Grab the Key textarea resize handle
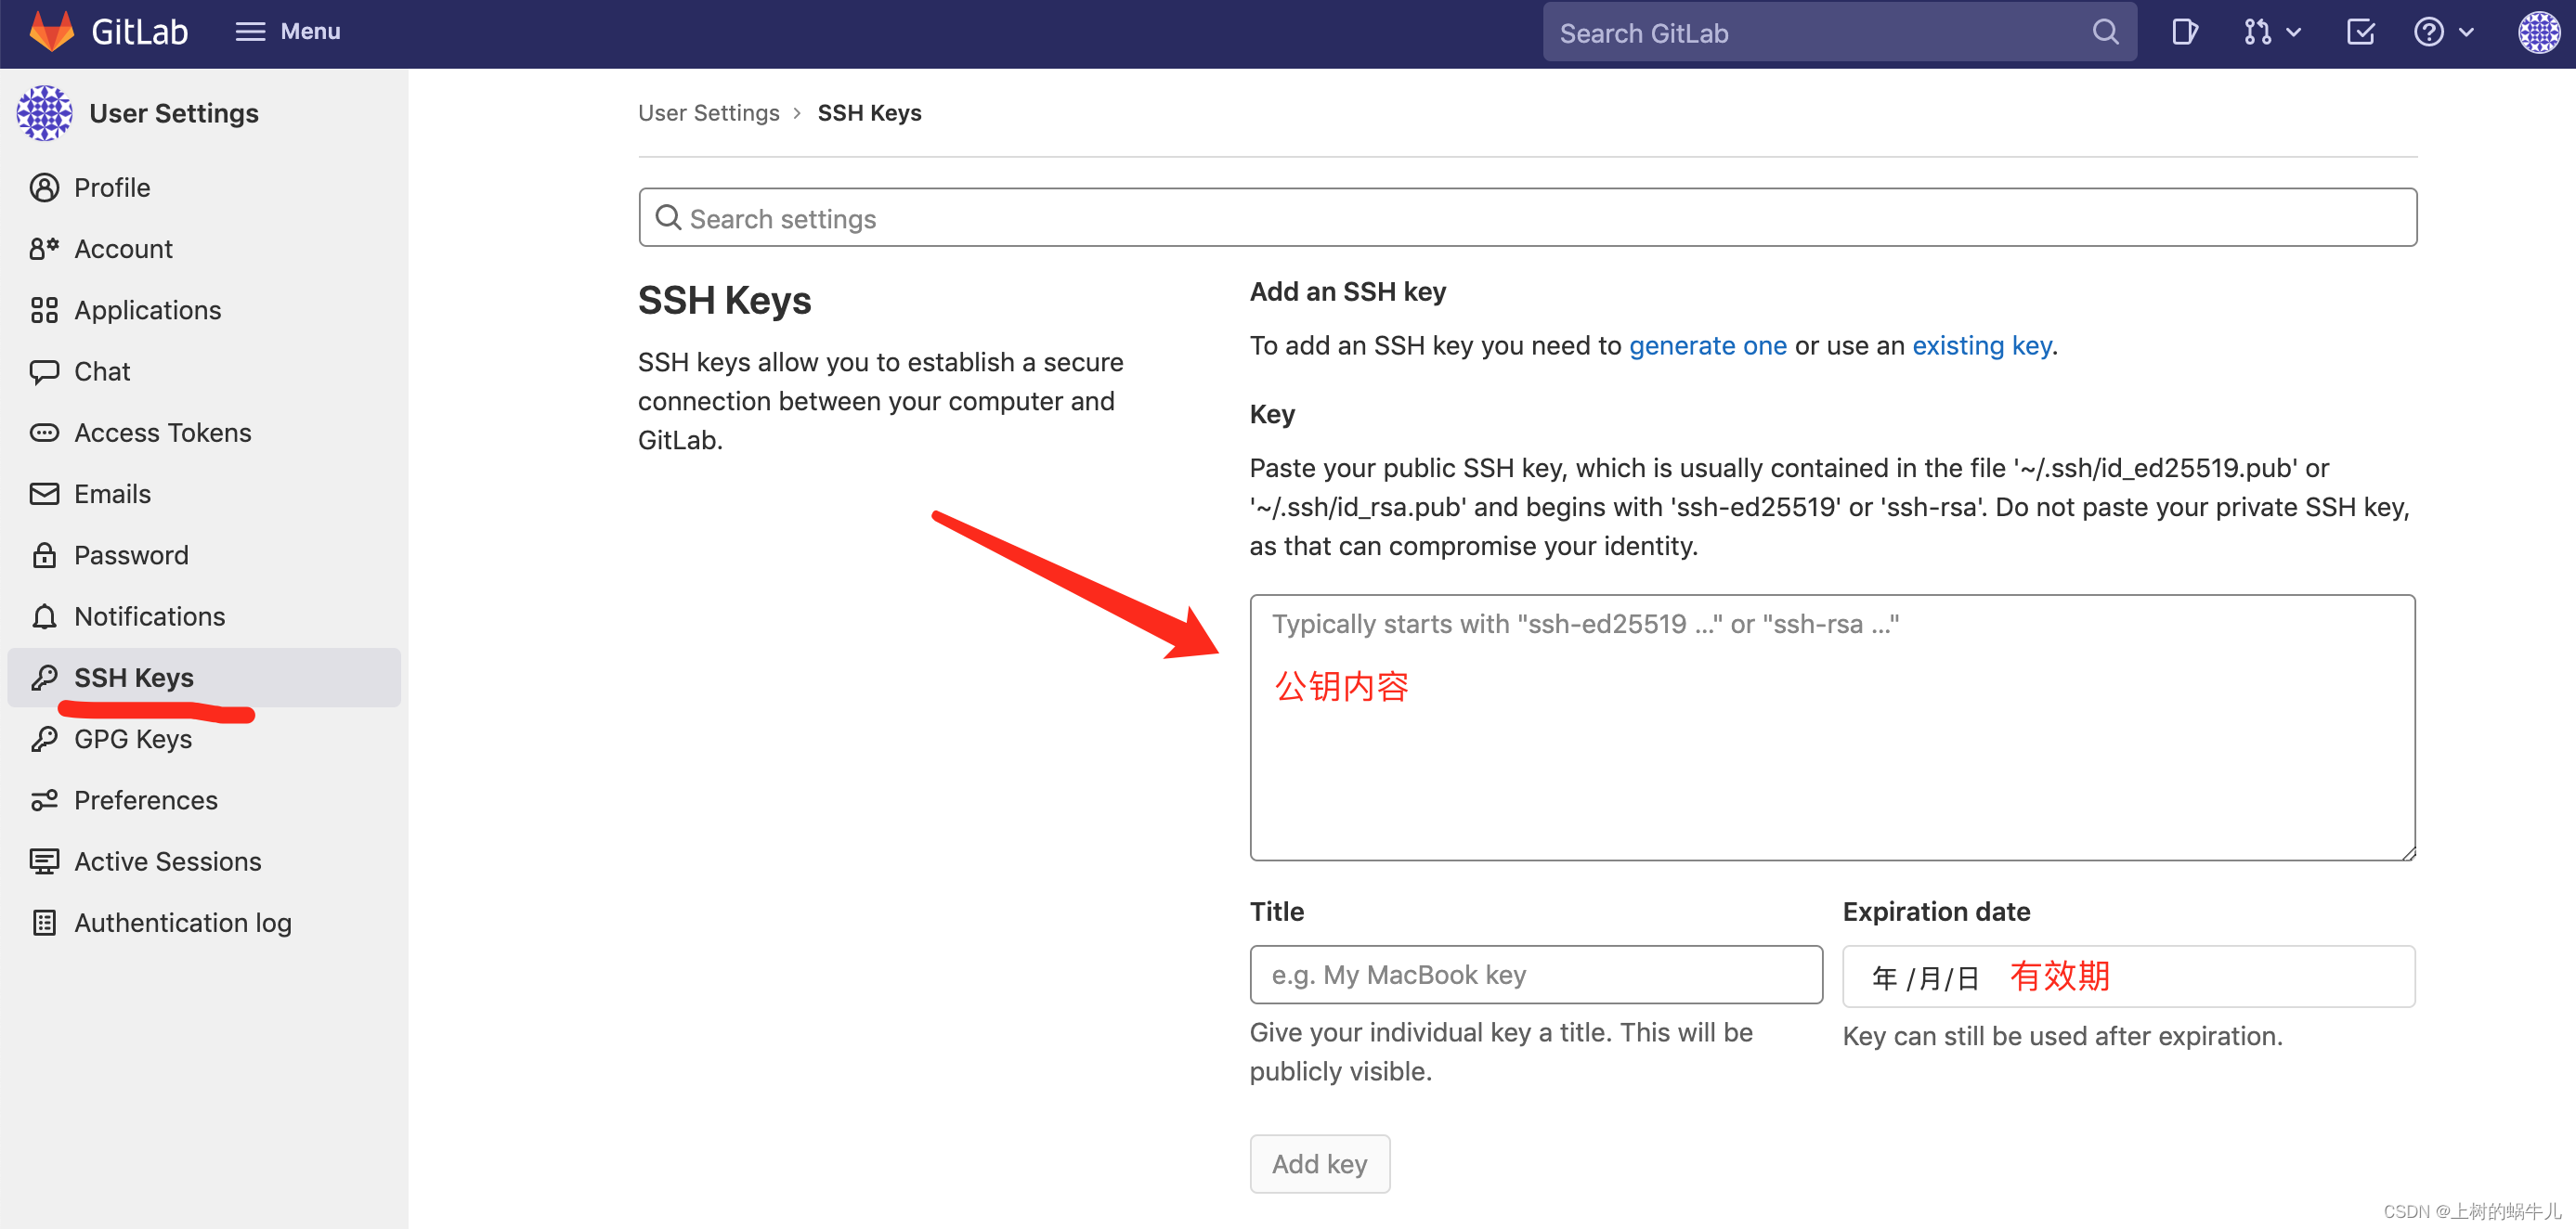Viewport: 2576px width, 1229px height. tap(2408, 852)
